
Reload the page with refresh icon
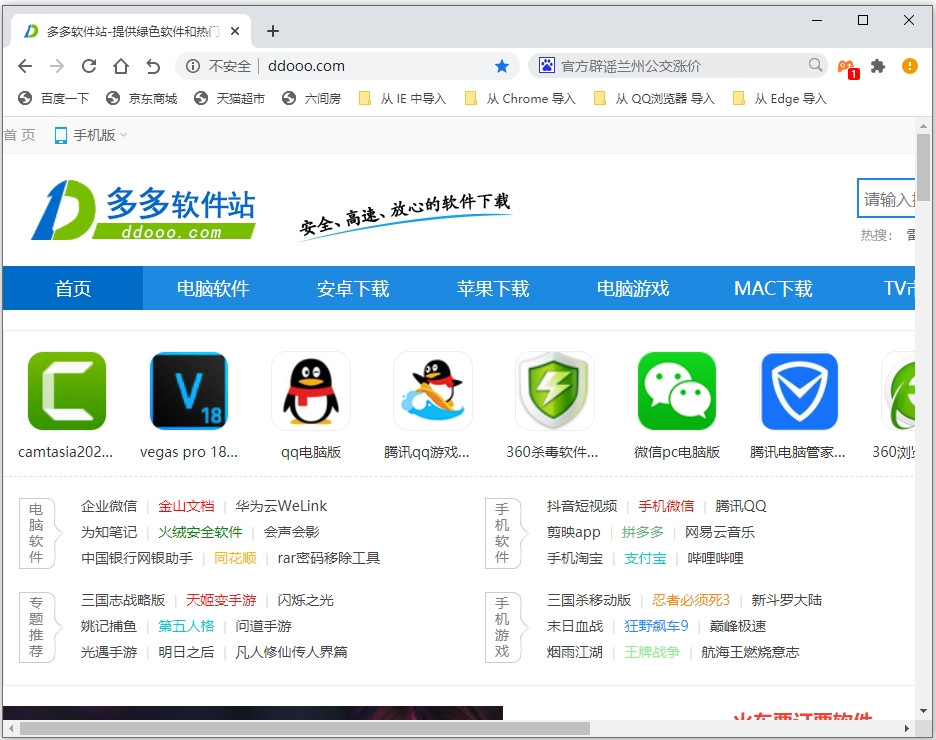coord(89,66)
